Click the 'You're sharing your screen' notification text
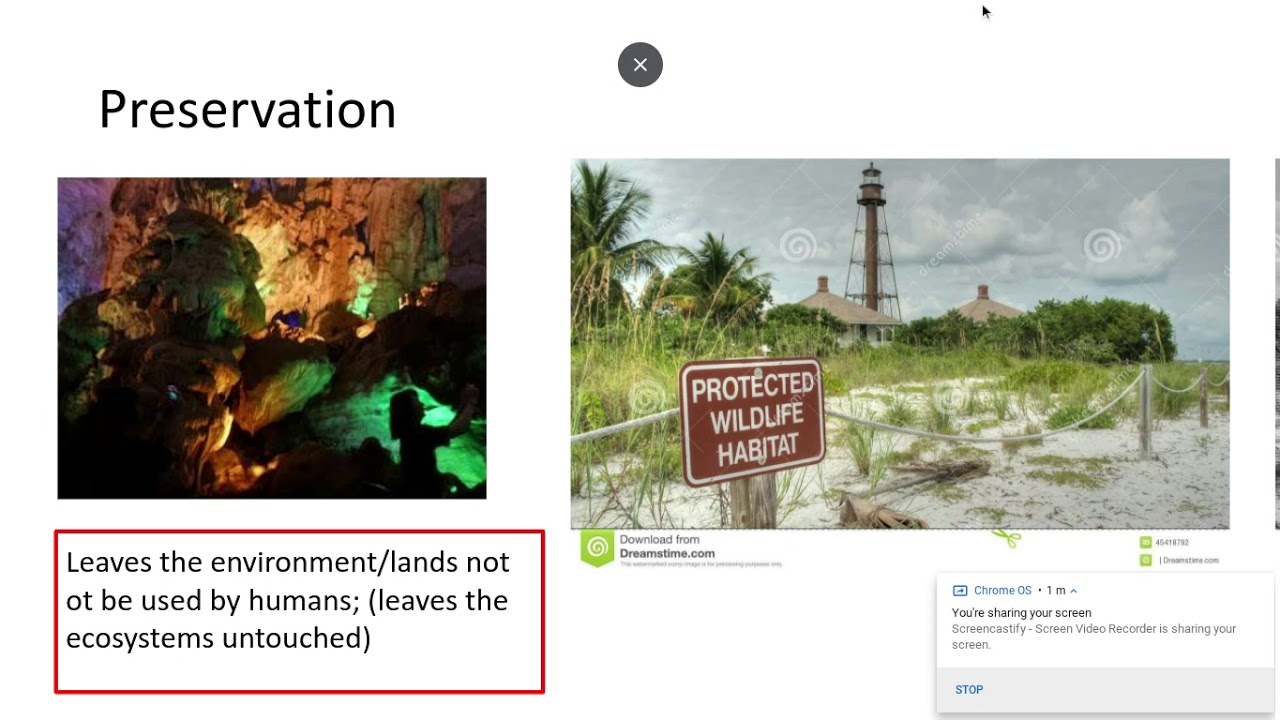 (x=1021, y=613)
